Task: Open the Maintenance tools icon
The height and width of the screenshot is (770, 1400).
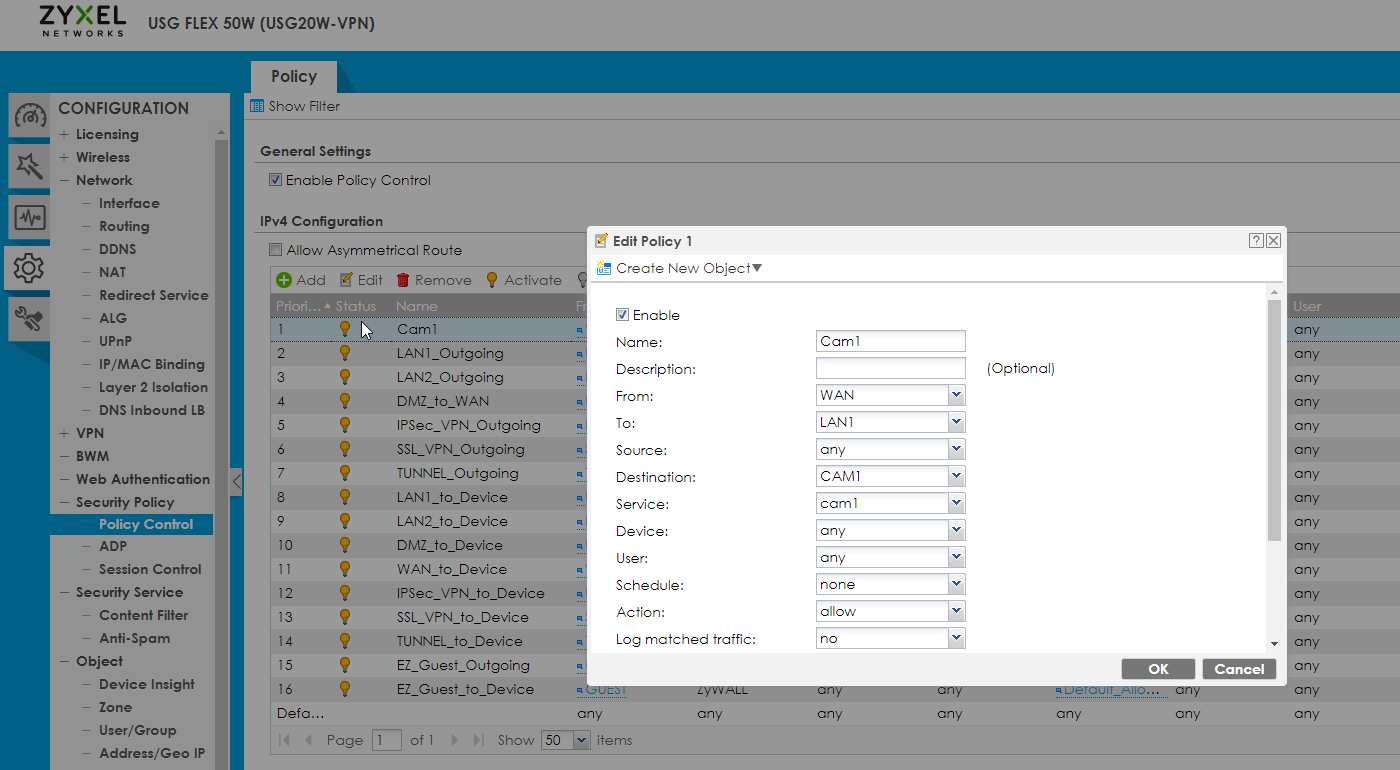Action: [x=29, y=320]
